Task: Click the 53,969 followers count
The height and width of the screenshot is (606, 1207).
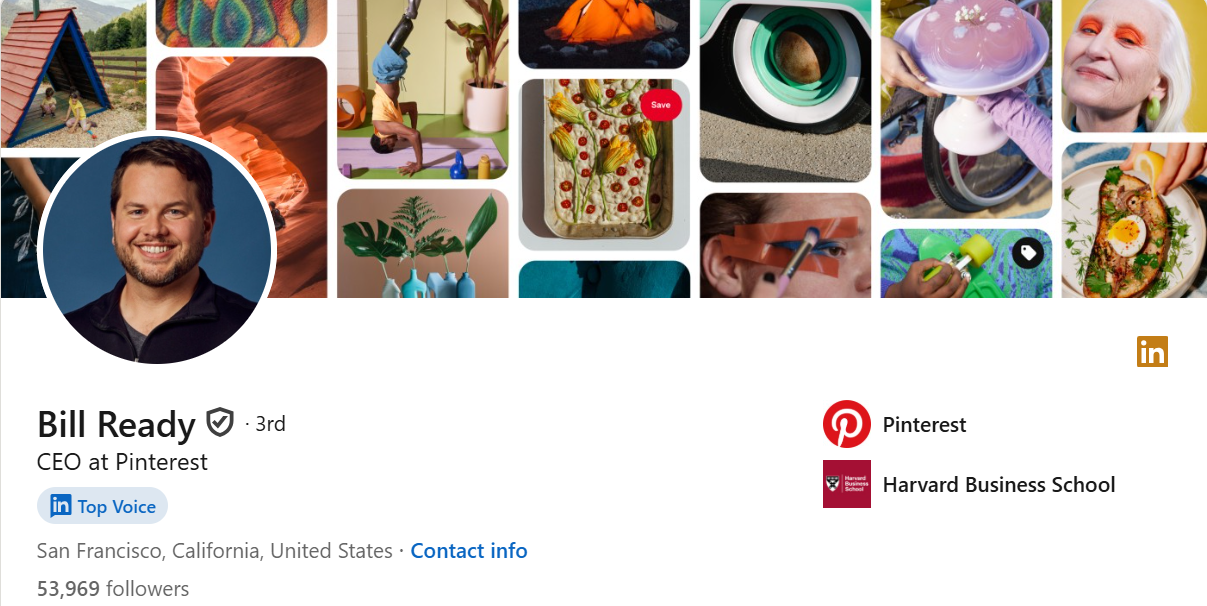Action: pyautogui.click(x=113, y=589)
